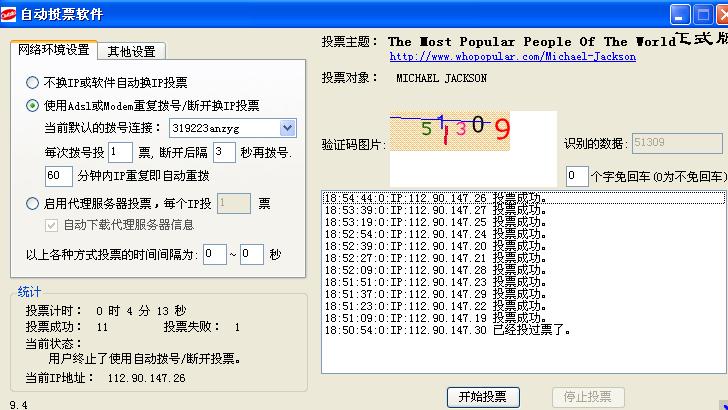Minimize the auto-voting software window
The image size is (728, 410).
point(680,14)
